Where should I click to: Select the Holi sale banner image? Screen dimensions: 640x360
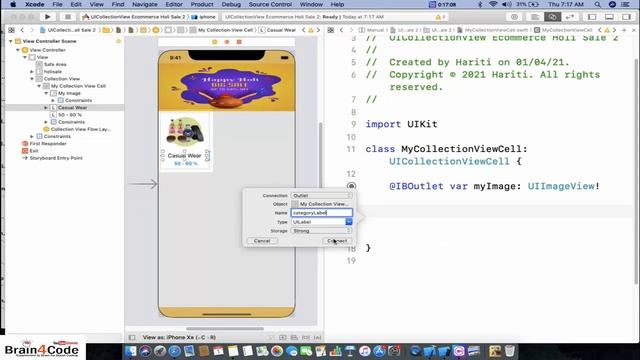click(227, 87)
